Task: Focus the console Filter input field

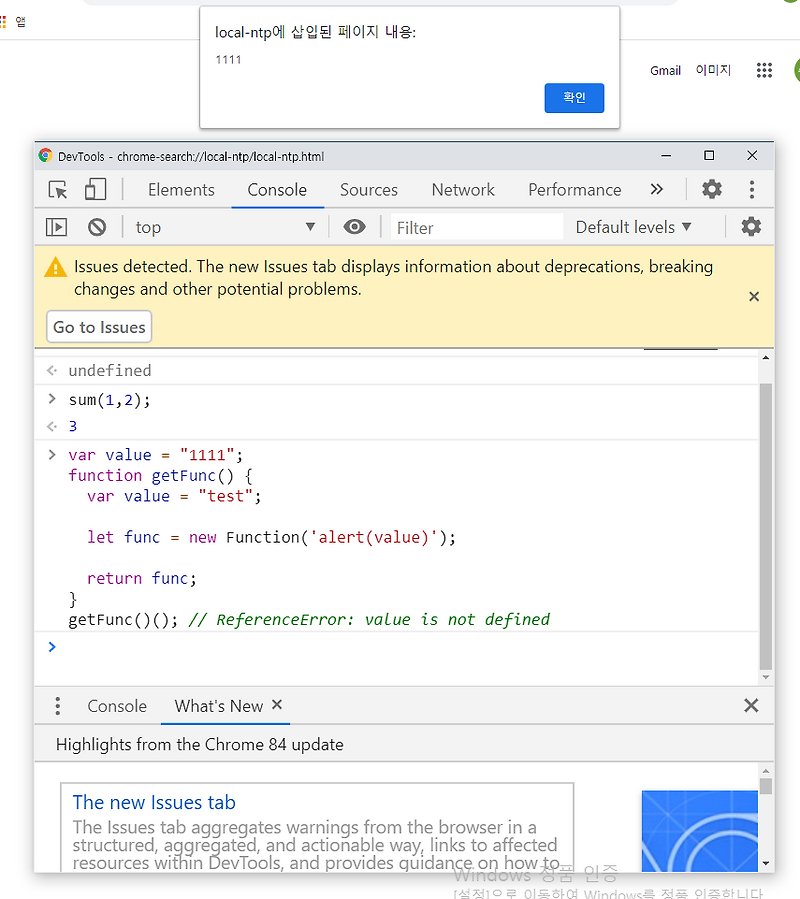Action: [x=477, y=228]
